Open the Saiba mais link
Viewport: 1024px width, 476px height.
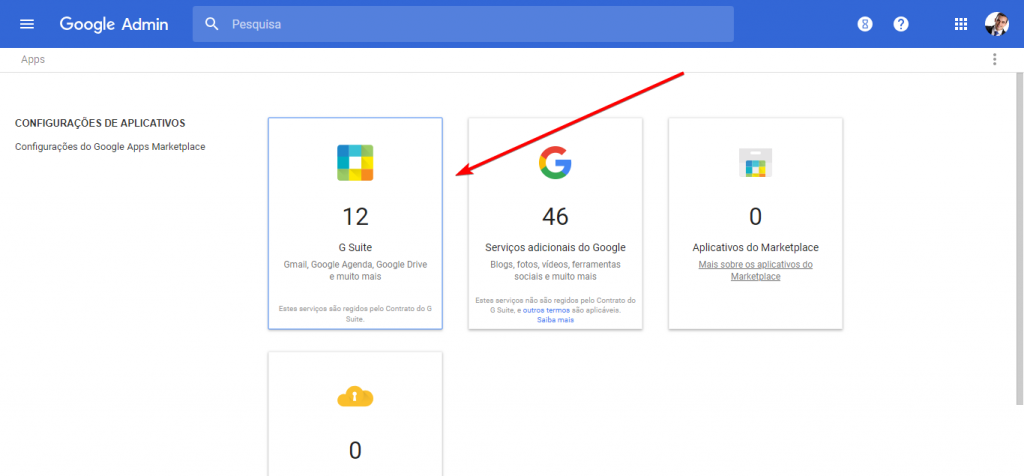(x=555, y=320)
